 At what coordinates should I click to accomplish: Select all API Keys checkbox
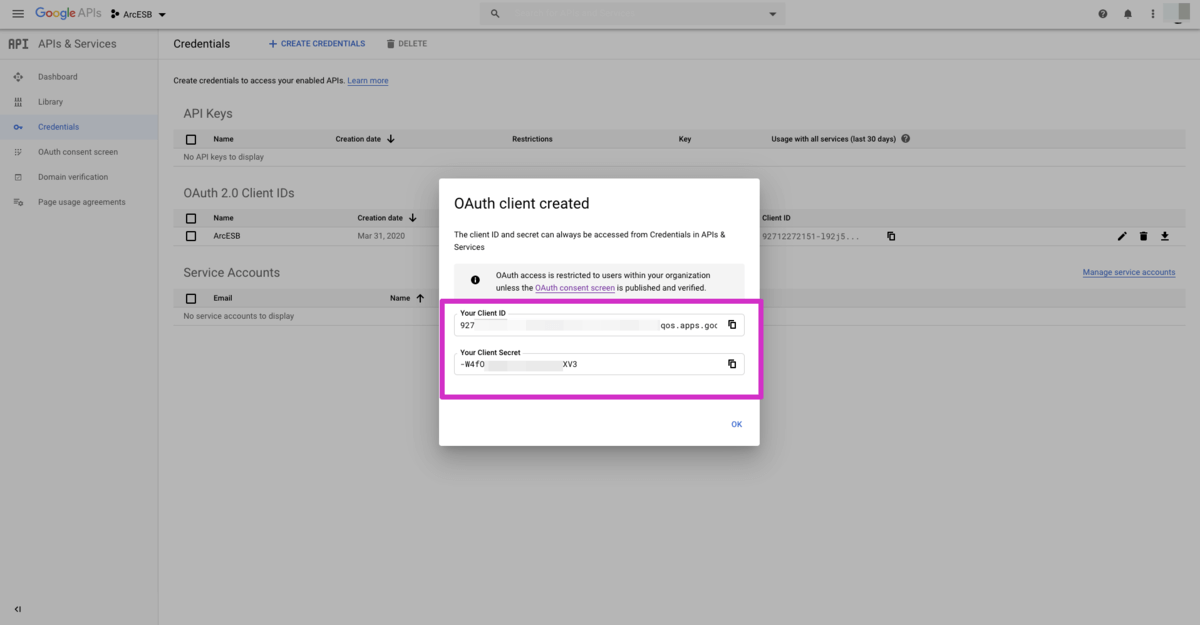coord(191,139)
